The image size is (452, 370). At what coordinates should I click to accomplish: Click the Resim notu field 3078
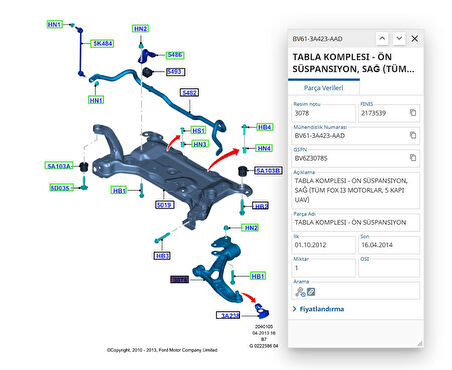click(x=323, y=113)
